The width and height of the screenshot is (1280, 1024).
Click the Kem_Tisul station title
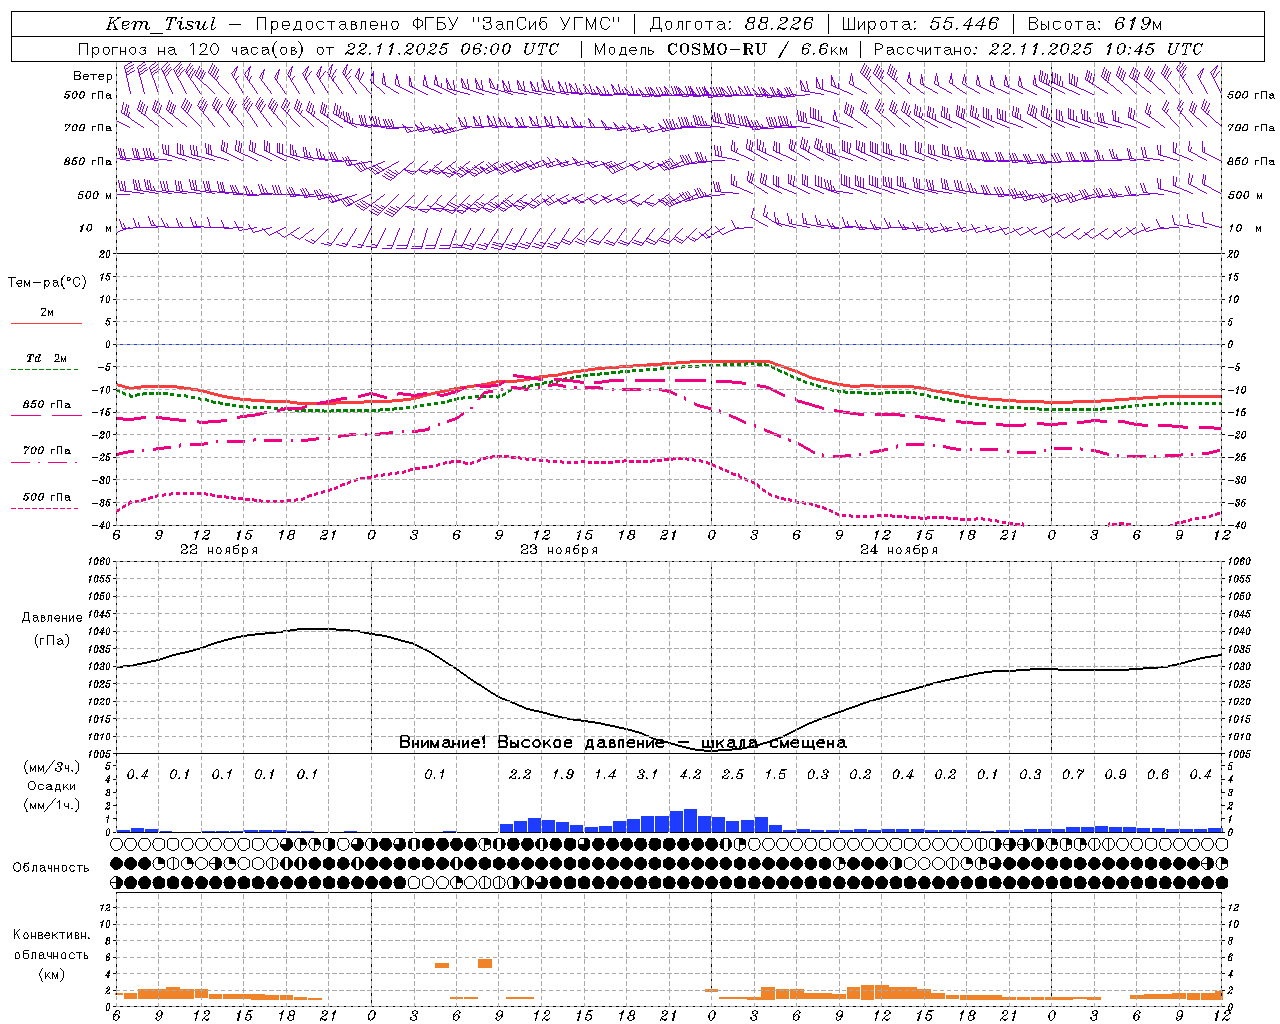[160, 24]
